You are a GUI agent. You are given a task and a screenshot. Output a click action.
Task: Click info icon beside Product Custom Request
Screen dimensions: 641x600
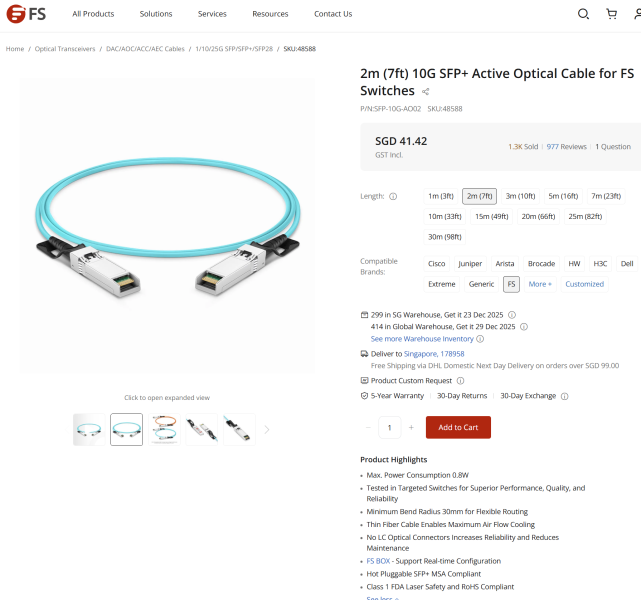tap(460, 381)
